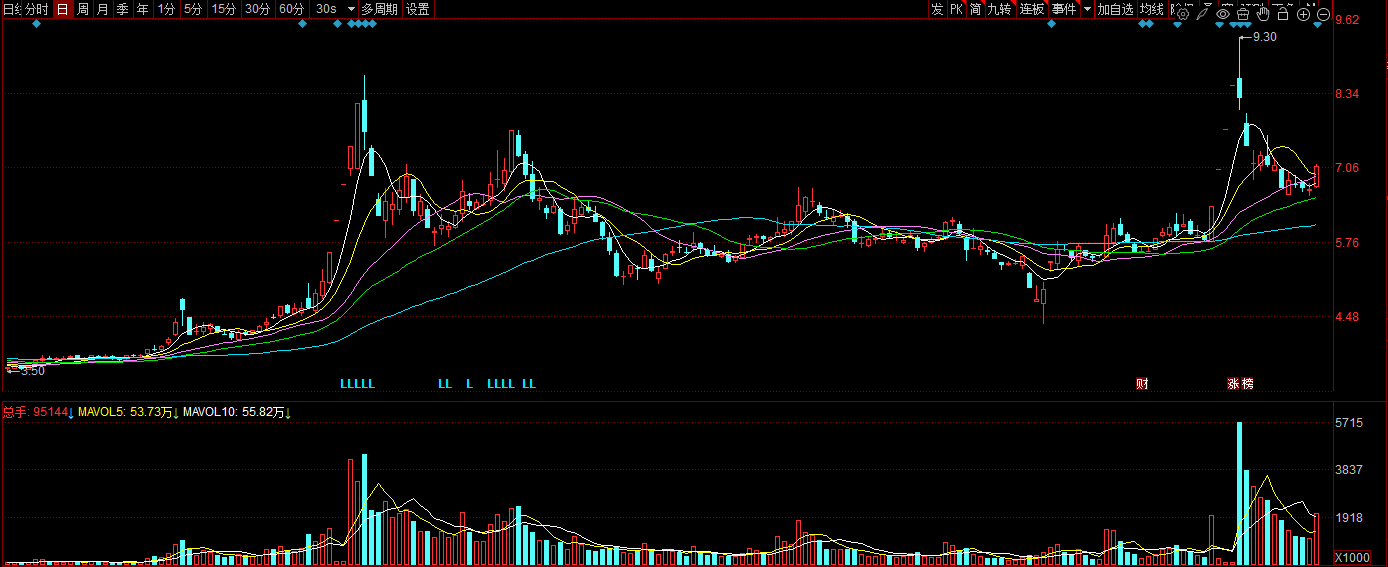Click the 5715 volume axis label

(1349, 424)
